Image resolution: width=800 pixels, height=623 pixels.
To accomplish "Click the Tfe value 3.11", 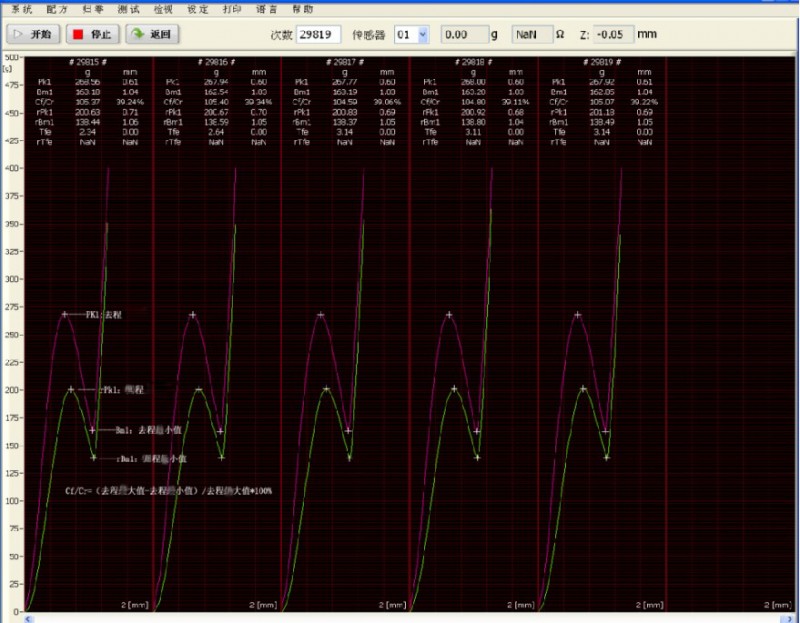I will [x=473, y=132].
